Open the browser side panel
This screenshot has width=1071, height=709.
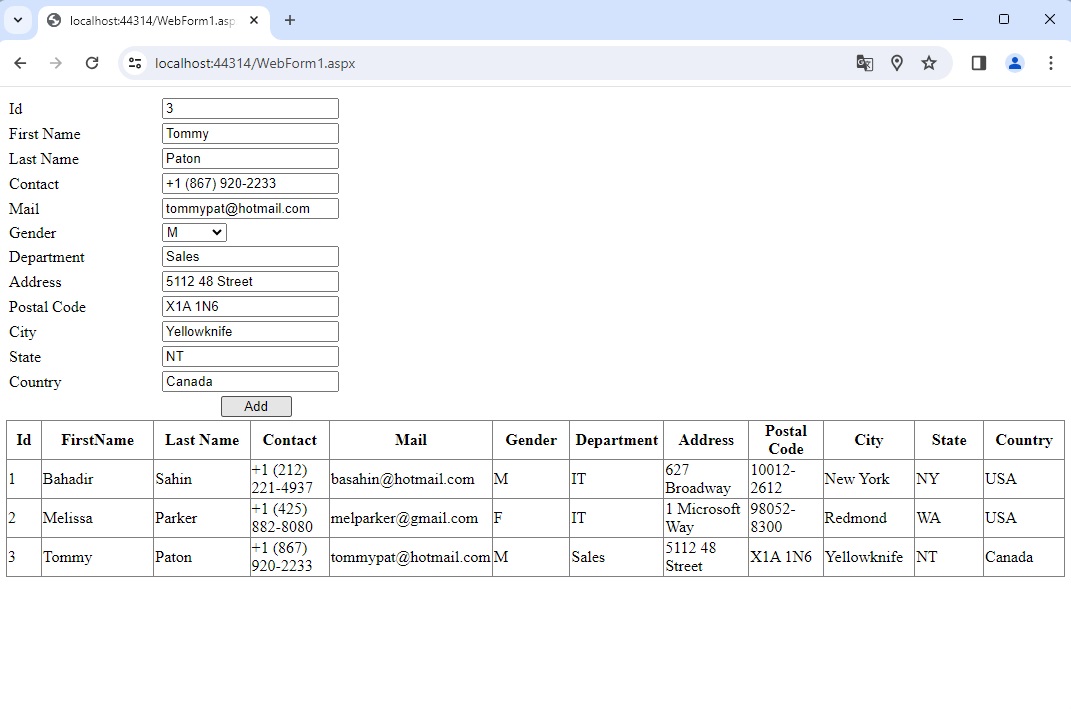pyautogui.click(x=979, y=63)
